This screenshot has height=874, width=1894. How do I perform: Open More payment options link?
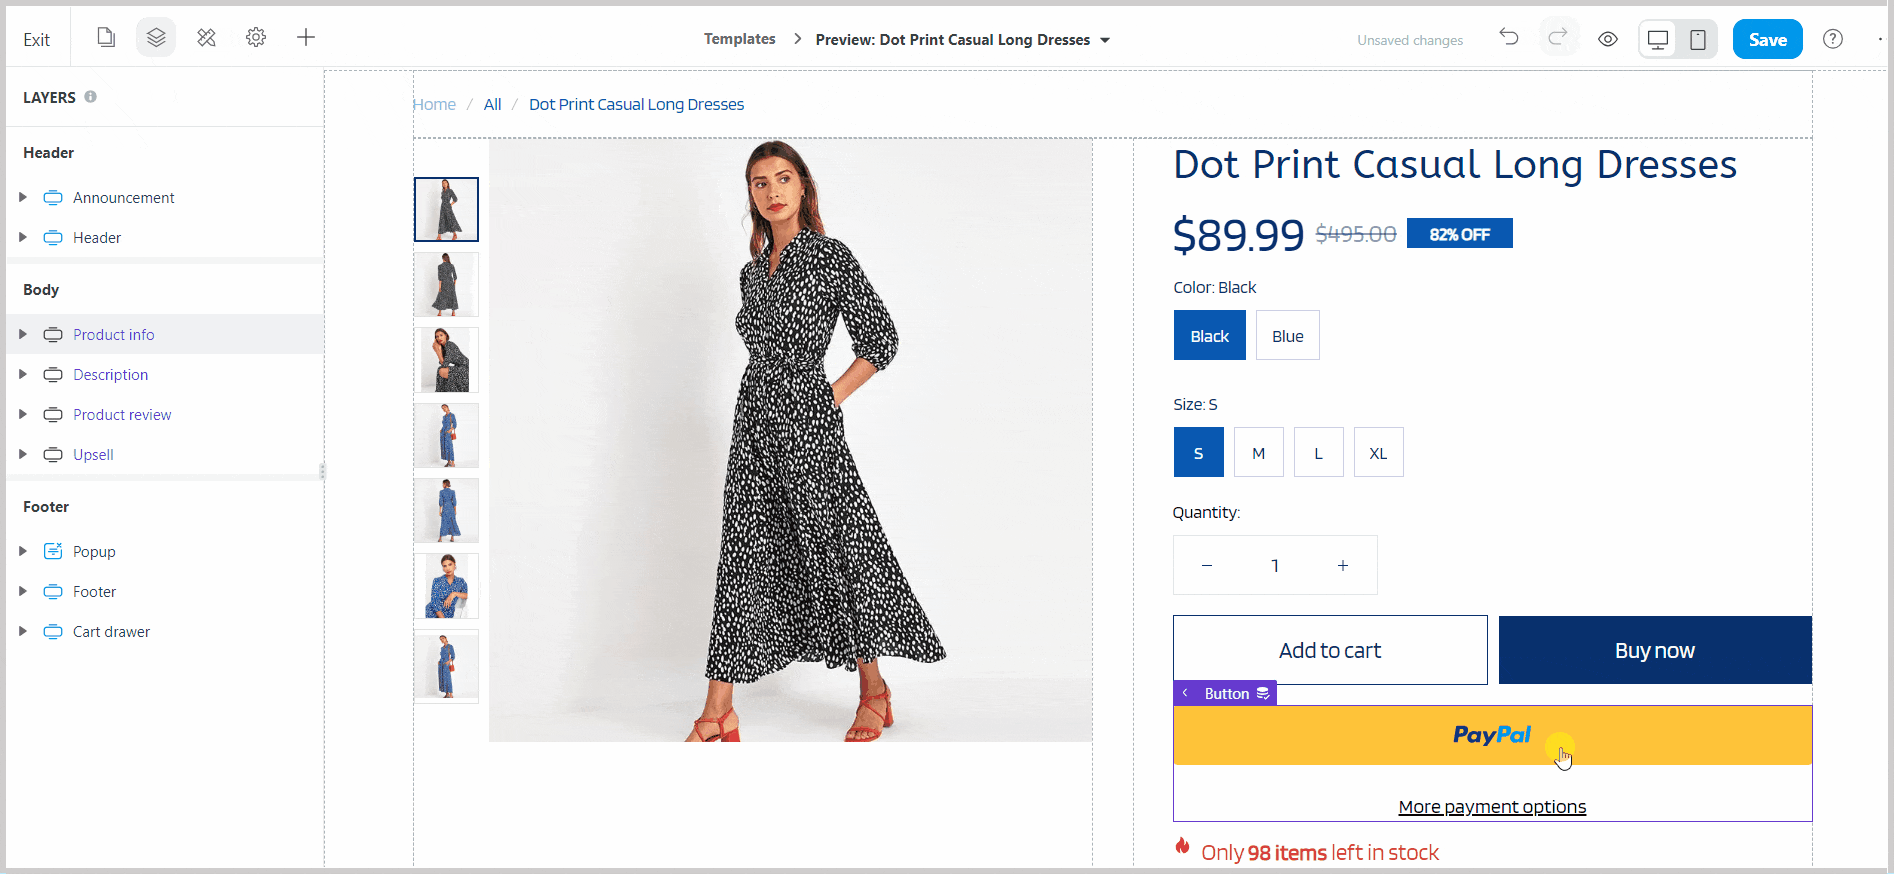1492,807
